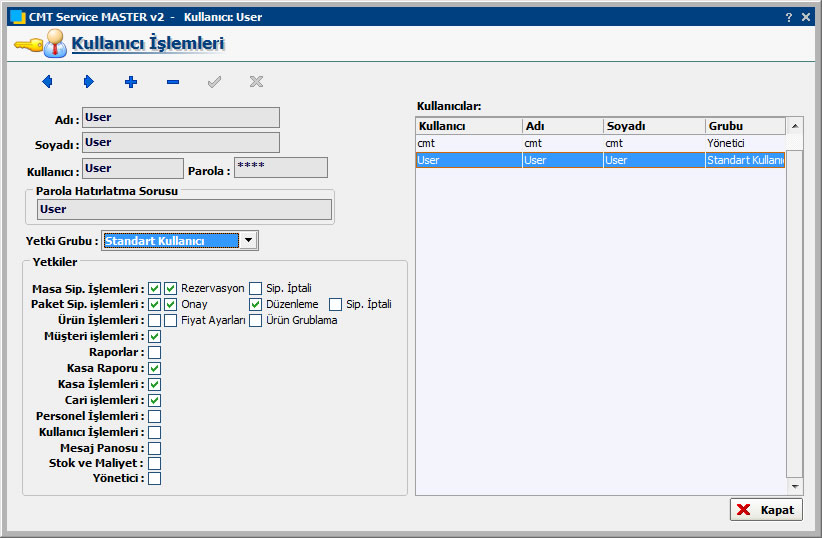Go to previous user record arrow
822x538 pixels.
47,82
